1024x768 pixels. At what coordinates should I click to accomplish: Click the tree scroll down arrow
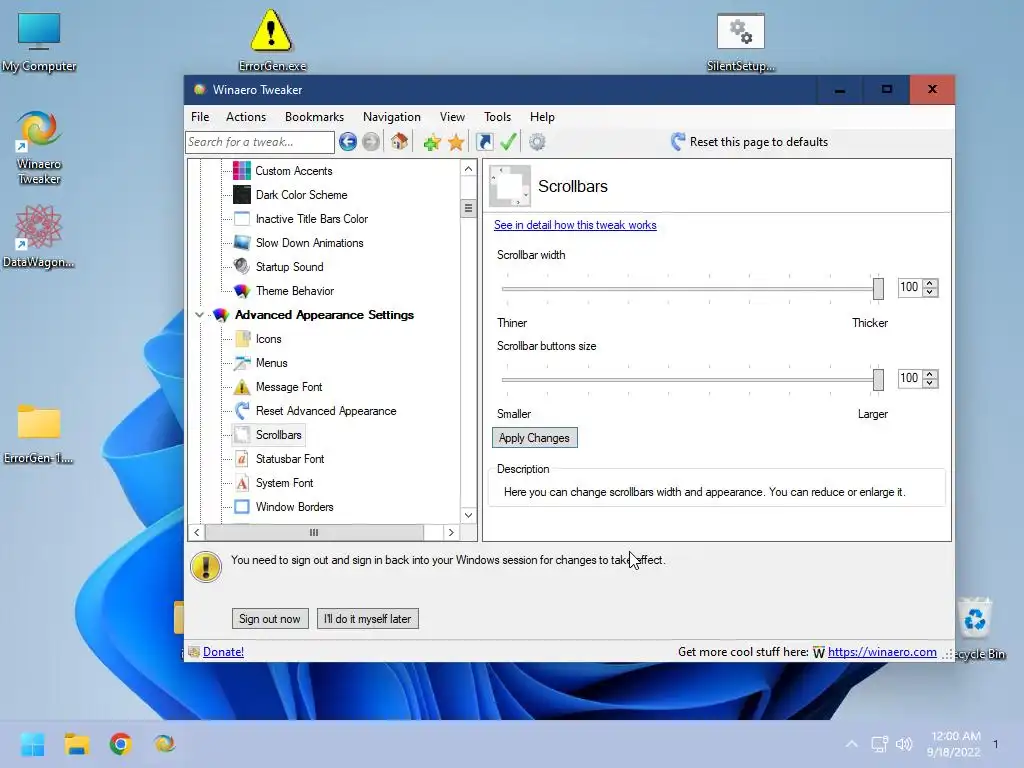[x=468, y=515]
